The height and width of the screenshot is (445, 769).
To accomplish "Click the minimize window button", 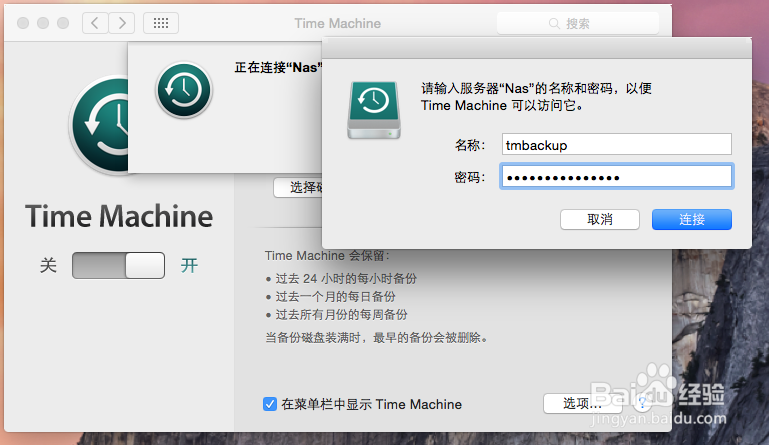I will tap(43, 23).
